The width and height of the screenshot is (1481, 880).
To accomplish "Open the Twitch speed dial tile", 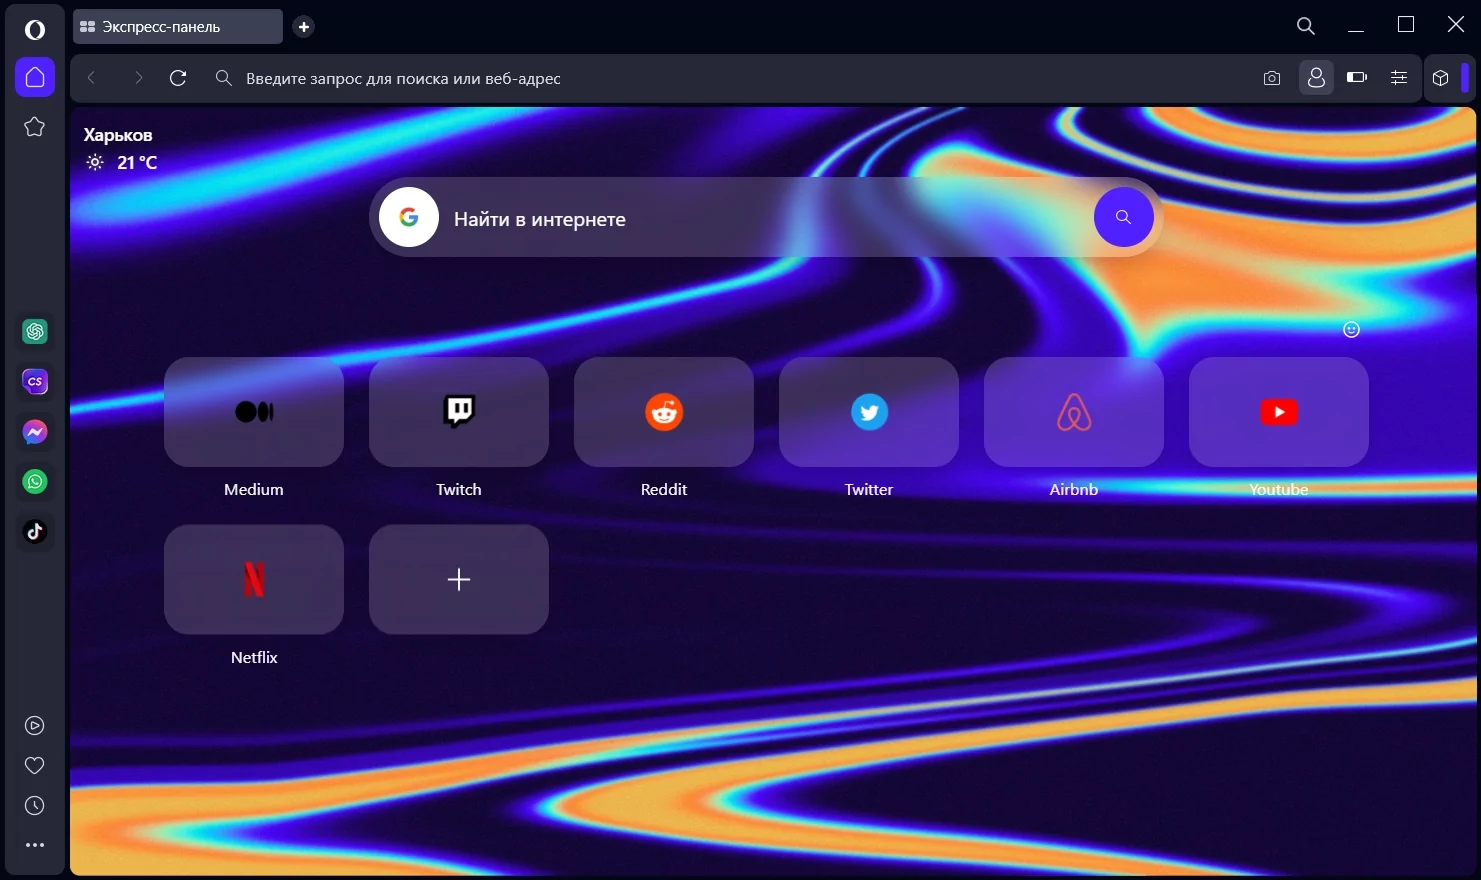I will [459, 412].
